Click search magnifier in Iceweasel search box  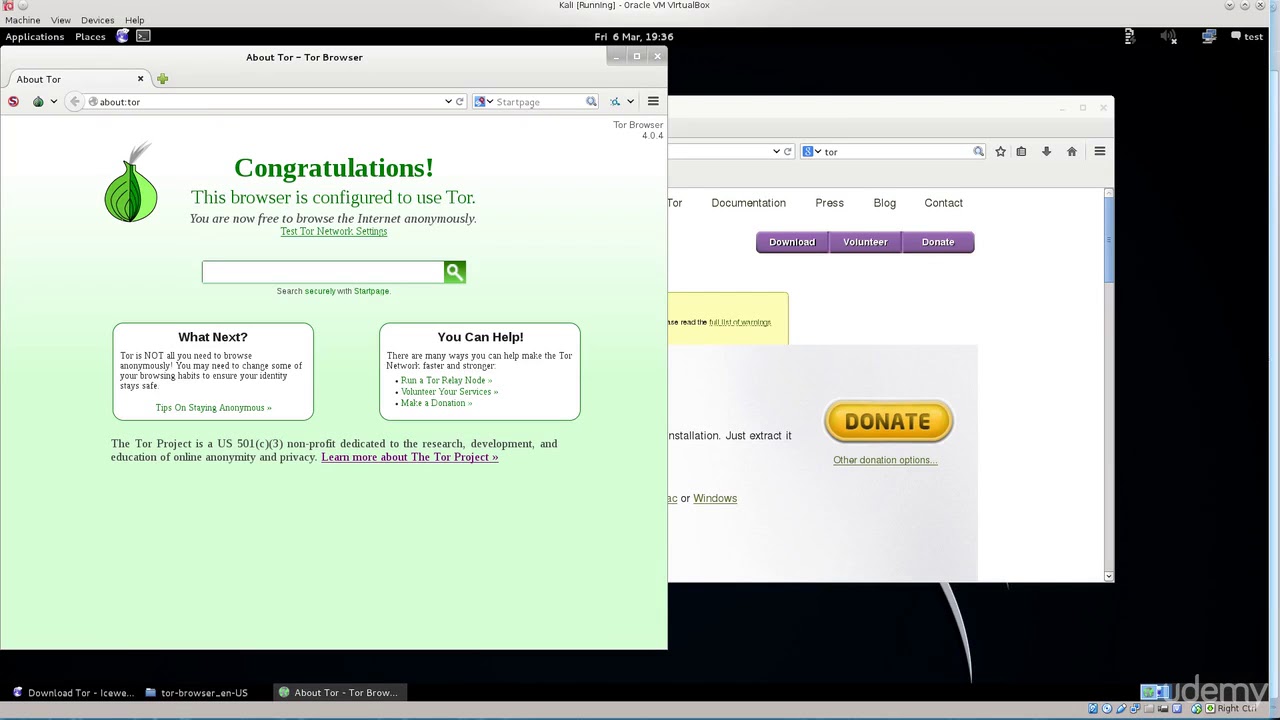pyautogui.click(x=979, y=151)
